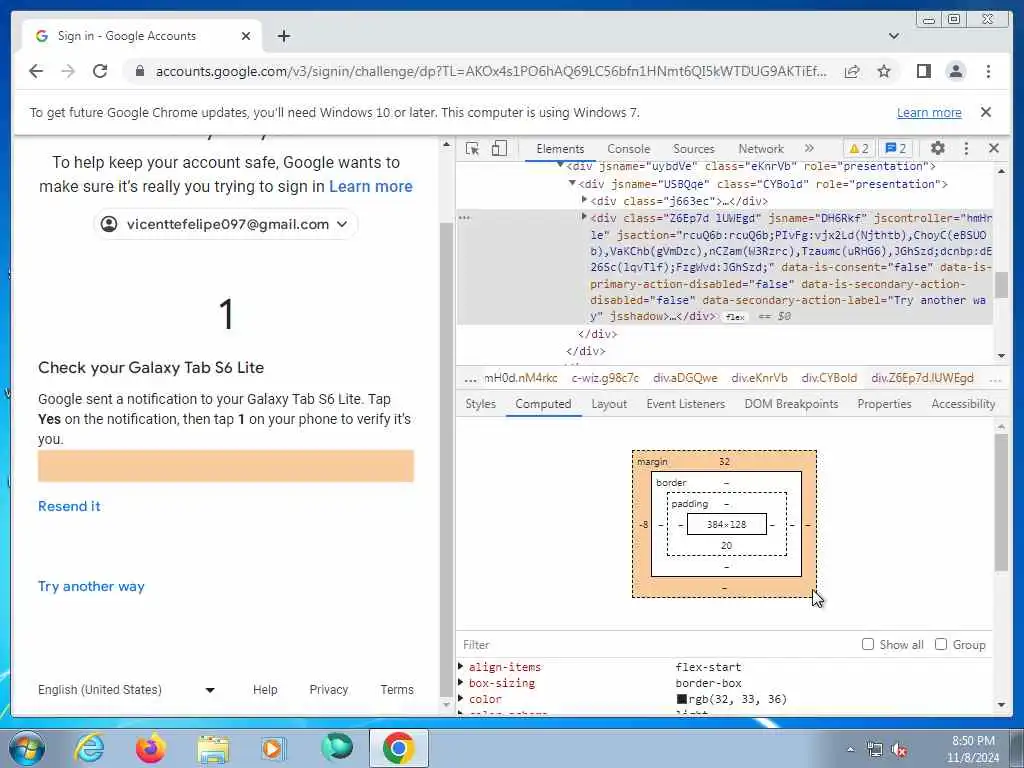Expand the color computed property

tap(461, 699)
